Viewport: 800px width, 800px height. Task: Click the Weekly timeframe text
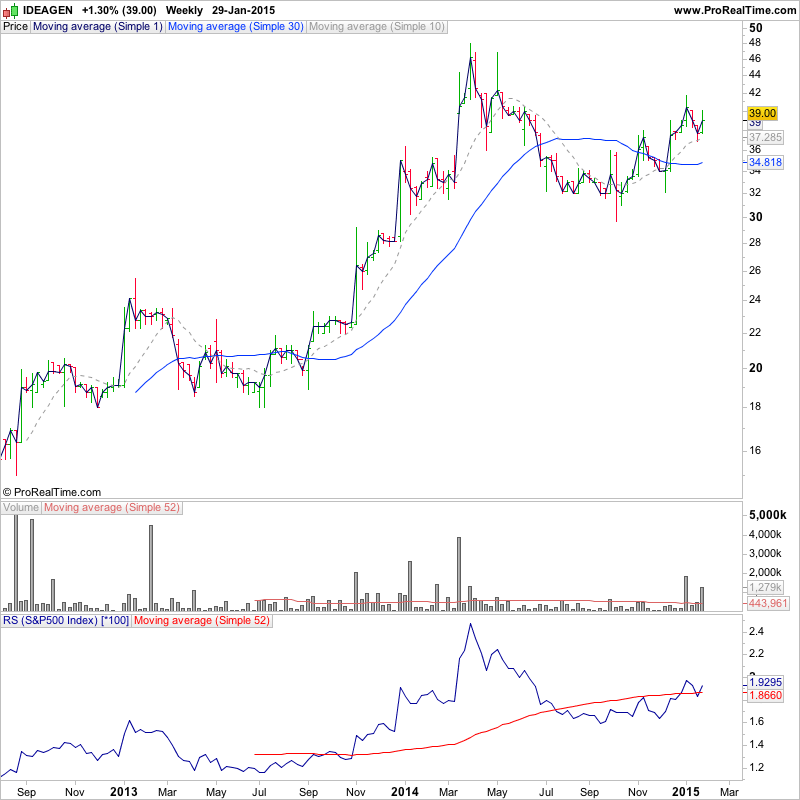pos(184,10)
